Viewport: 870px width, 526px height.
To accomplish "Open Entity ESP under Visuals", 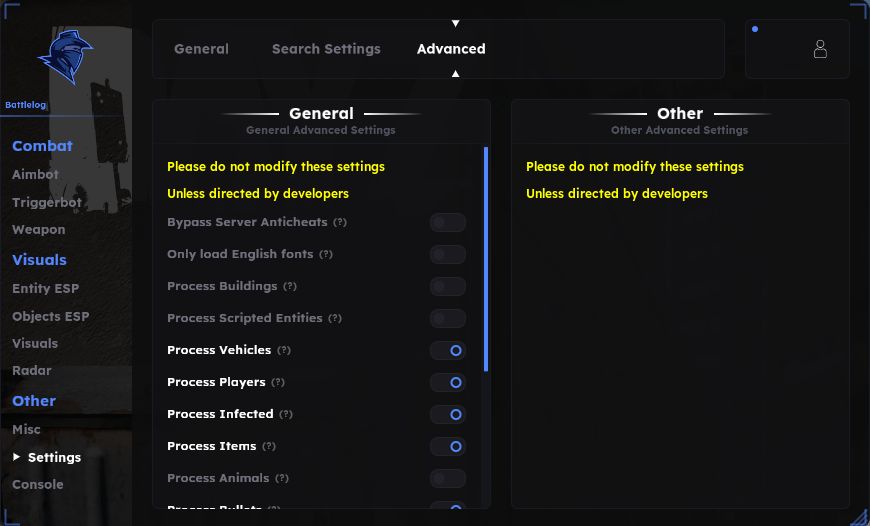I will click(x=45, y=289).
